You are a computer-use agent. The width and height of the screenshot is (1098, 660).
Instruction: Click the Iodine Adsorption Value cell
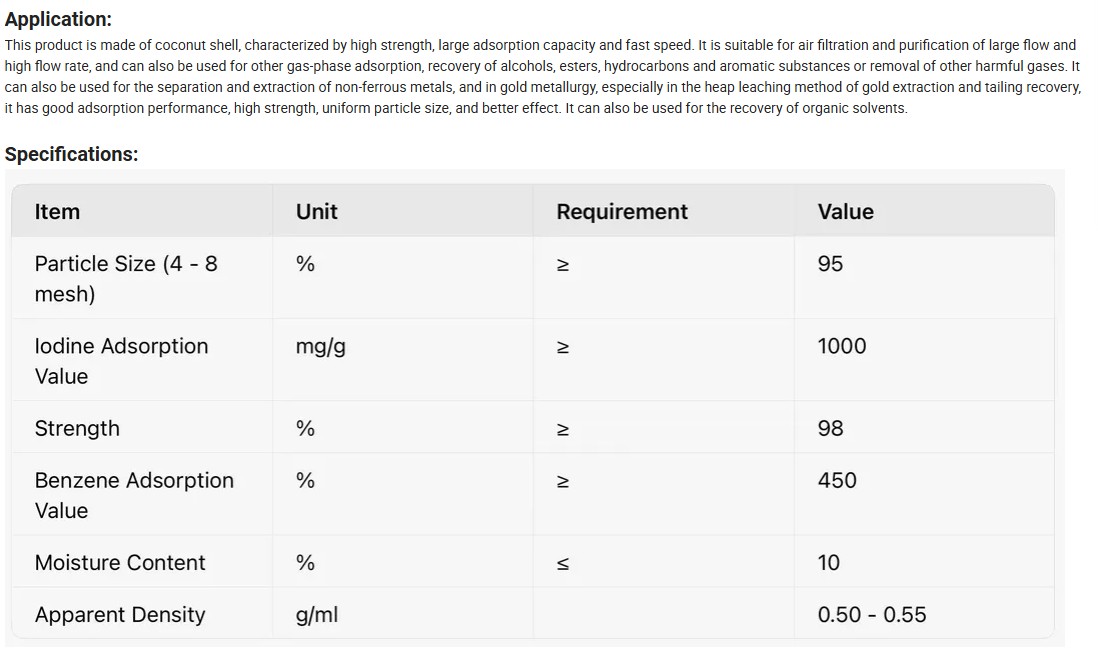point(121,361)
